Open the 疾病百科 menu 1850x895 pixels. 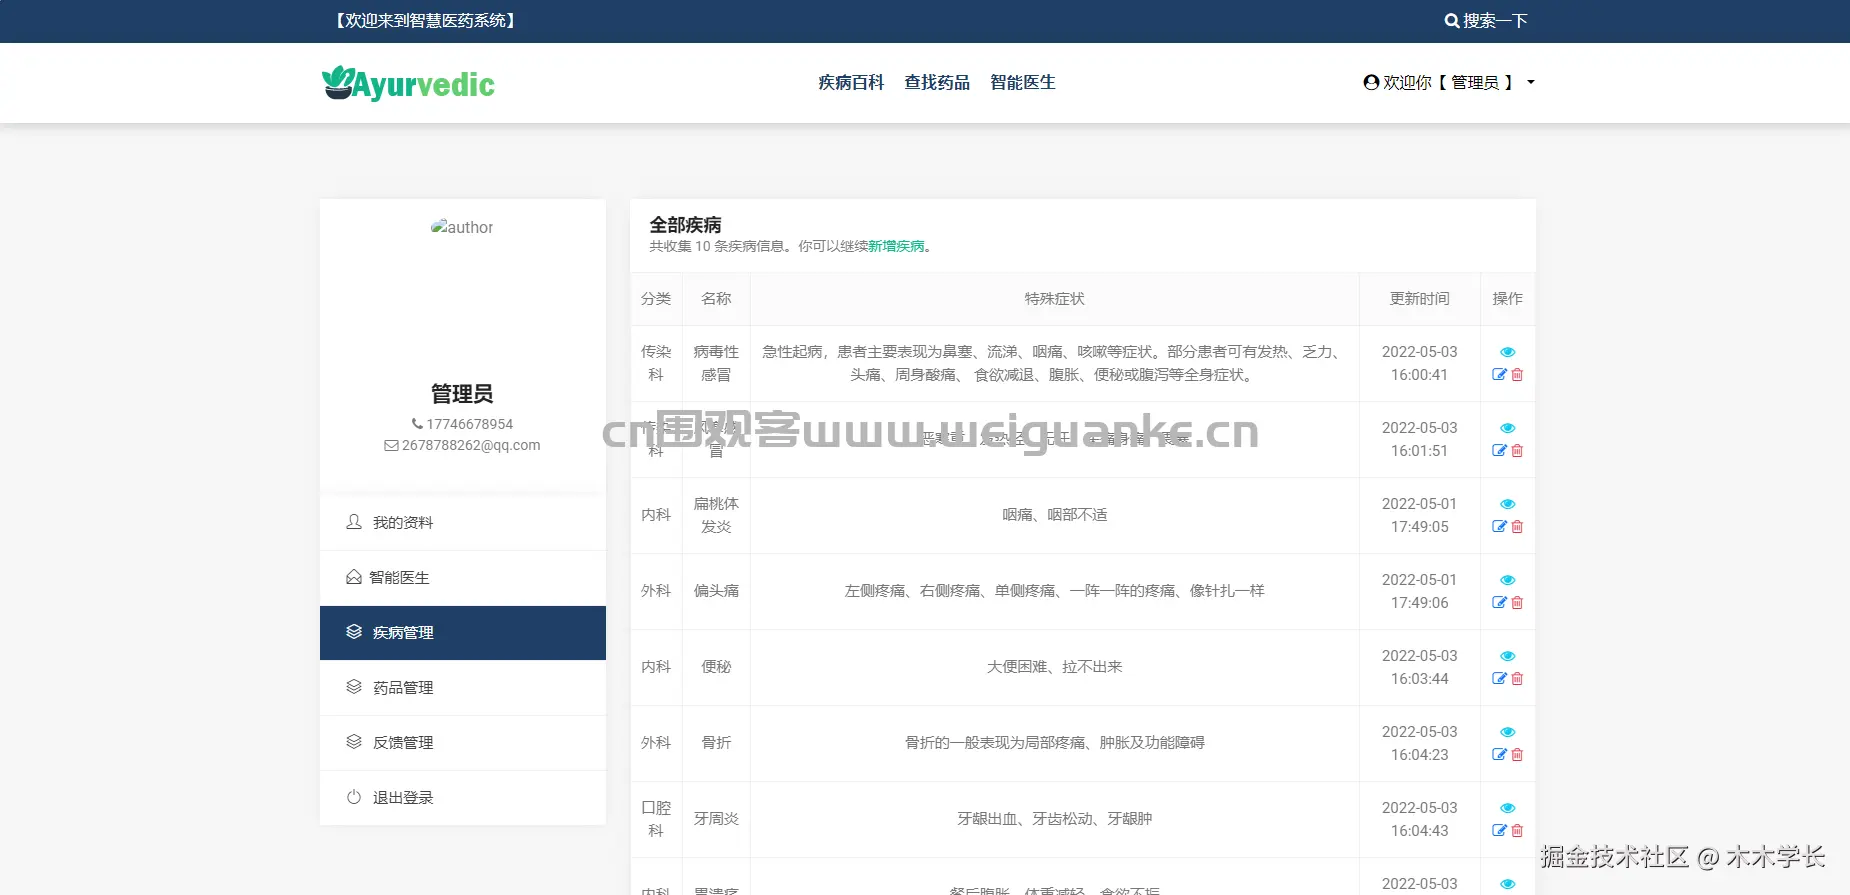(851, 82)
